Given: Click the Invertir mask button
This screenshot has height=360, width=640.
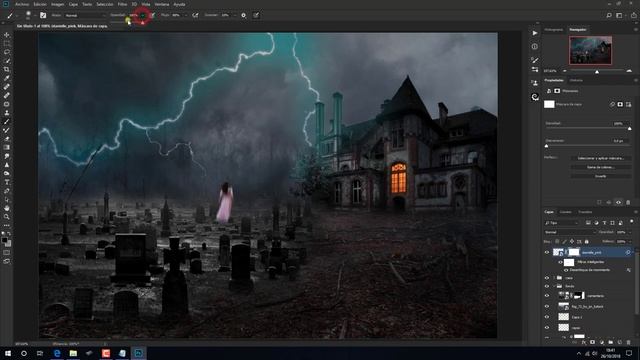Looking at the screenshot, I should [x=600, y=176].
